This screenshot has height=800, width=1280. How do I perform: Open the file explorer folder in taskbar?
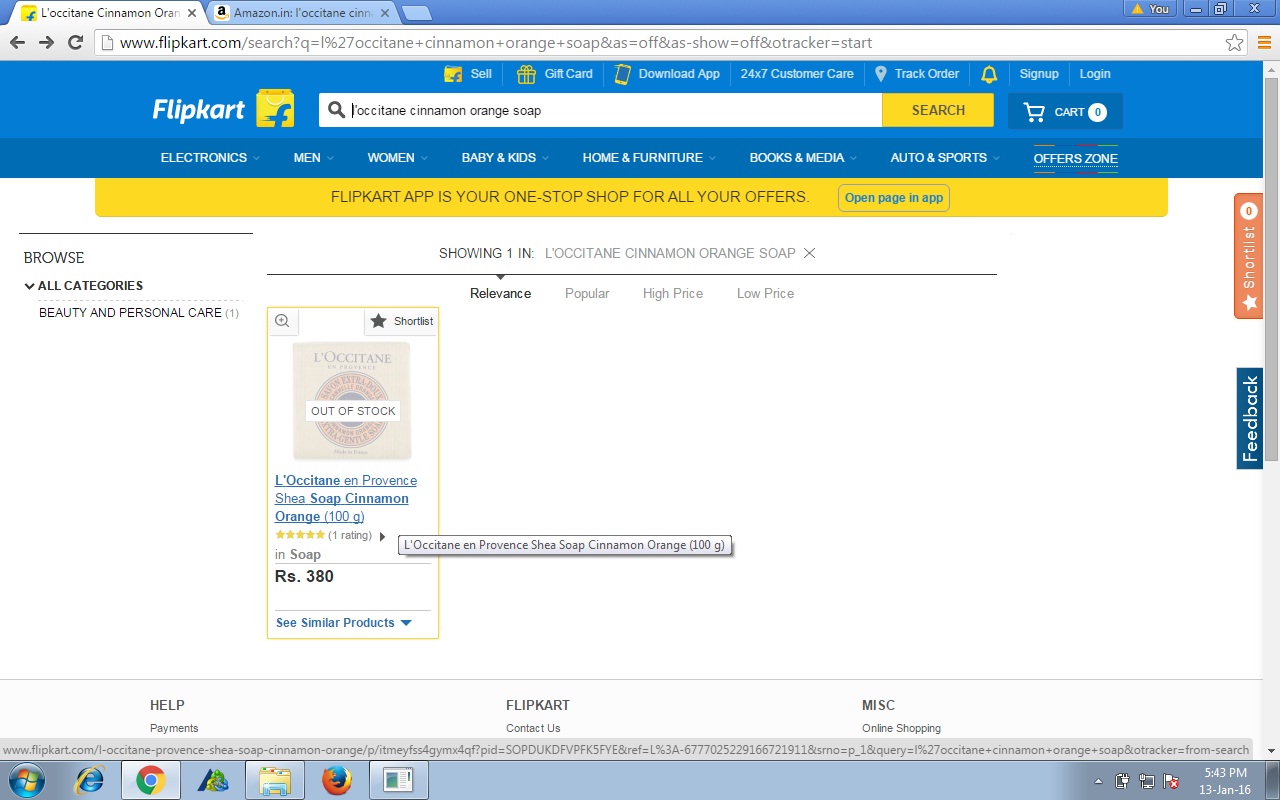[274, 780]
